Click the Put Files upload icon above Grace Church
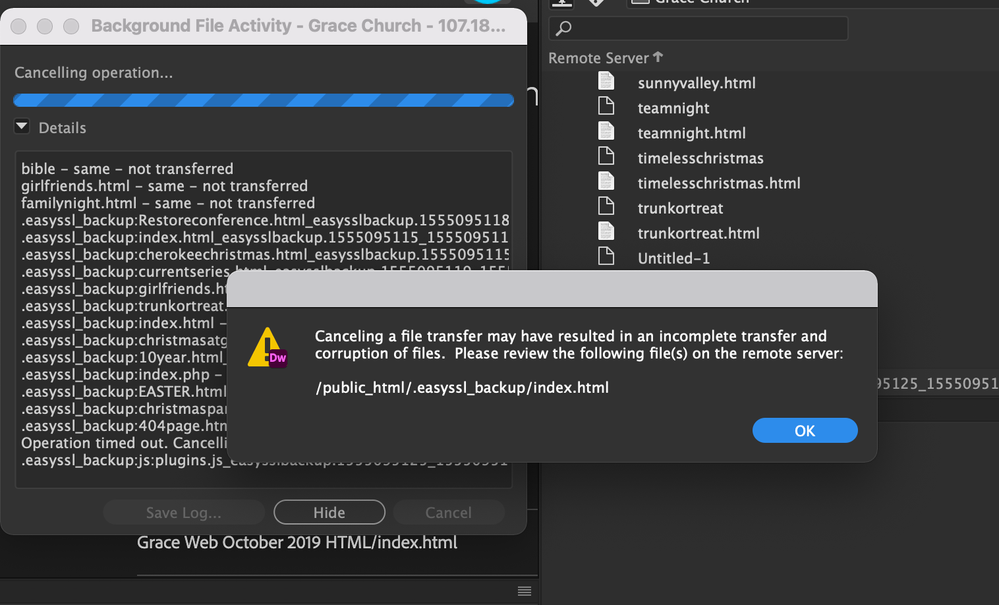Image resolution: width=999 pixels, height=605 pixels. [x=563, y=4]
